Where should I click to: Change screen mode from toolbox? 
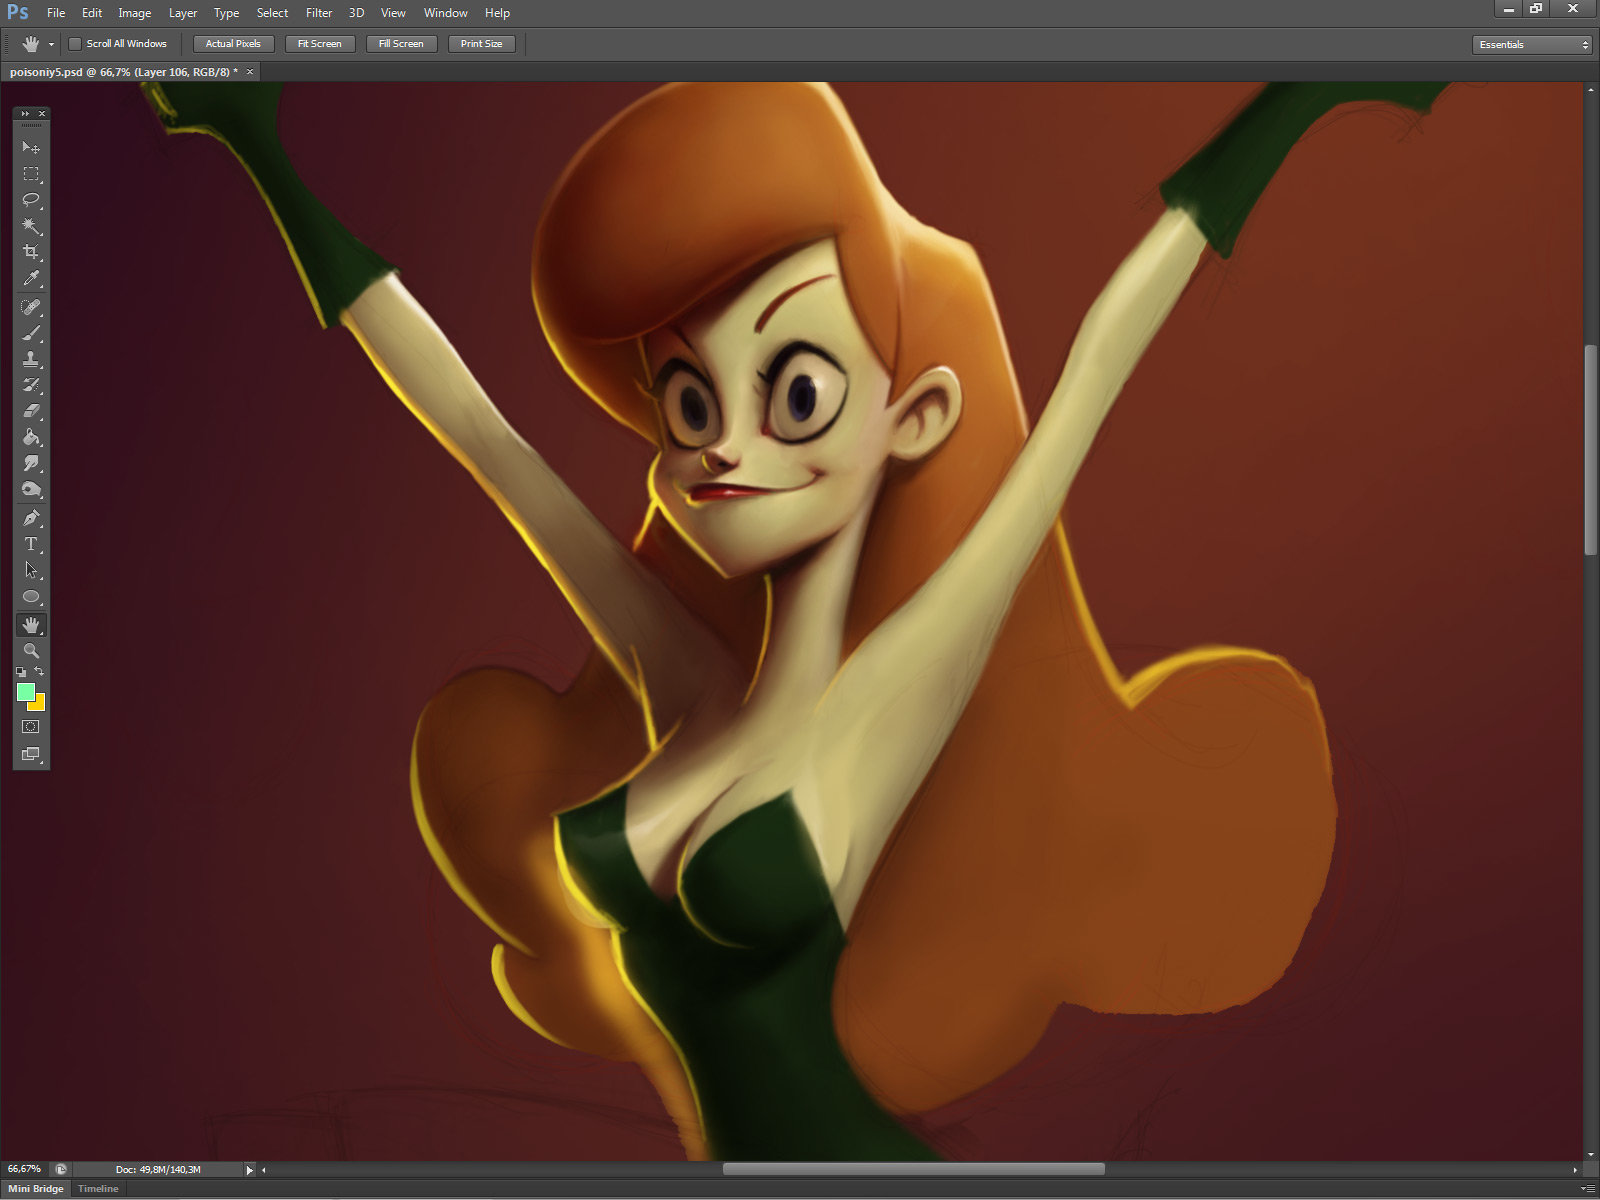31,754
